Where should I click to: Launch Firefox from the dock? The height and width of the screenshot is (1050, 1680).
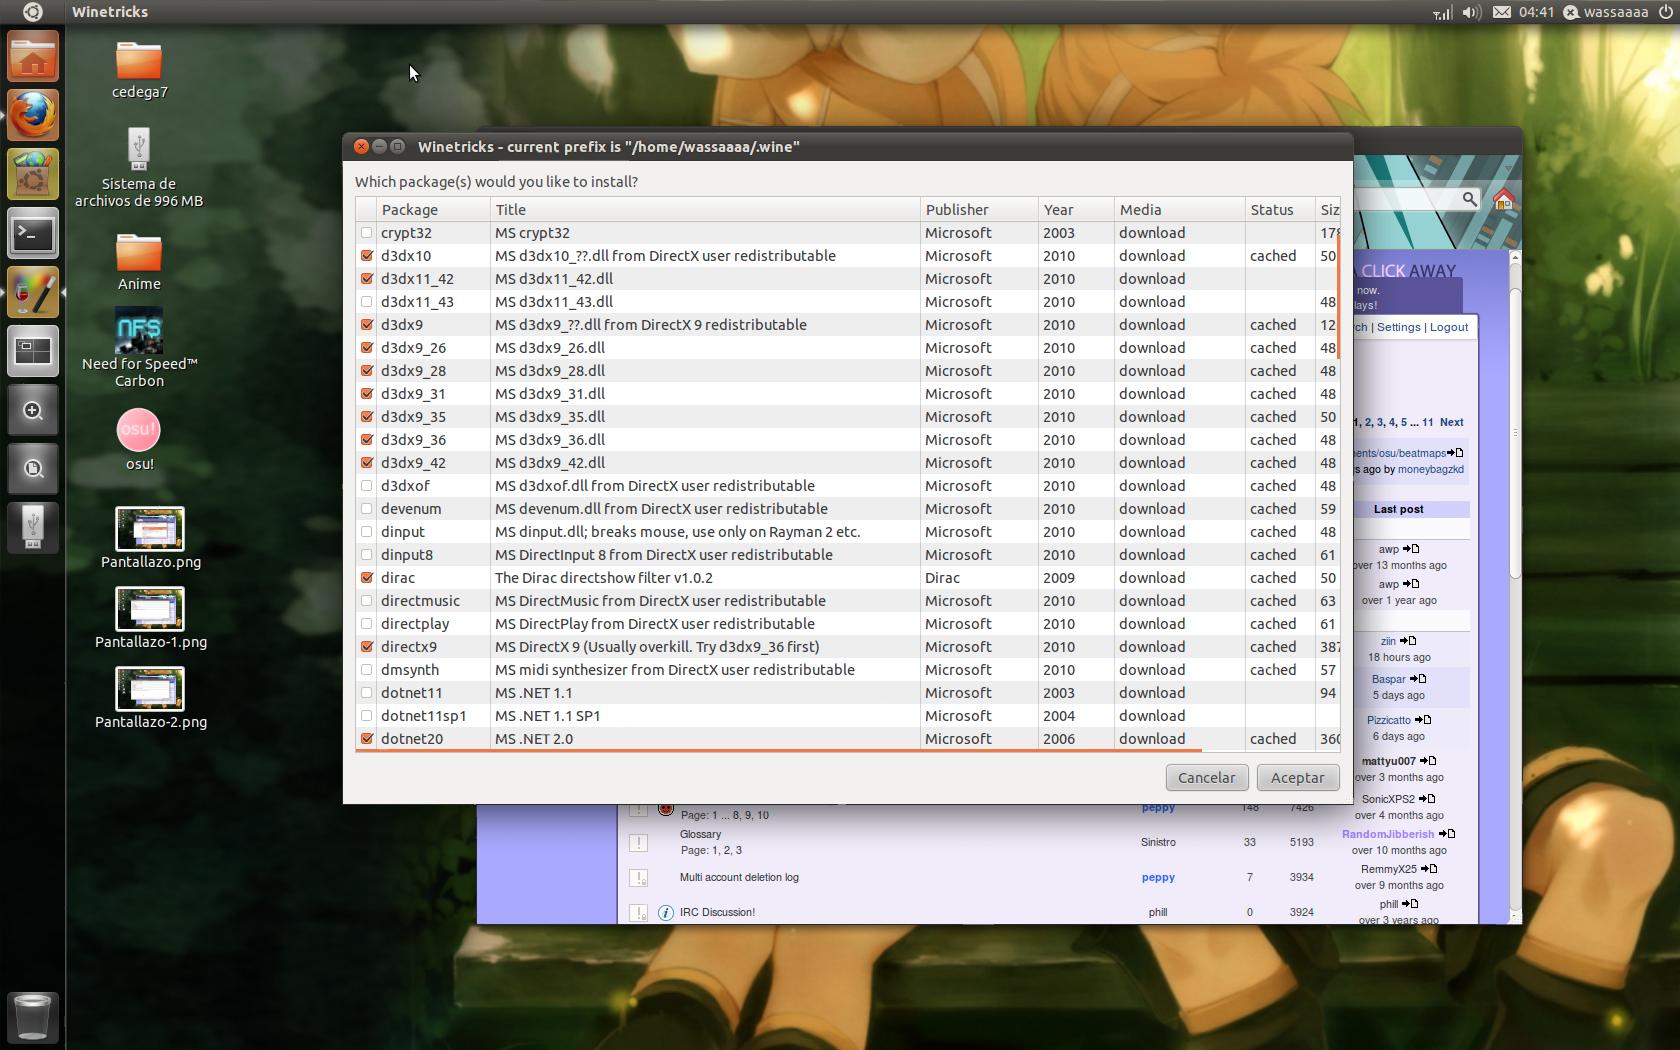point(33,115)
